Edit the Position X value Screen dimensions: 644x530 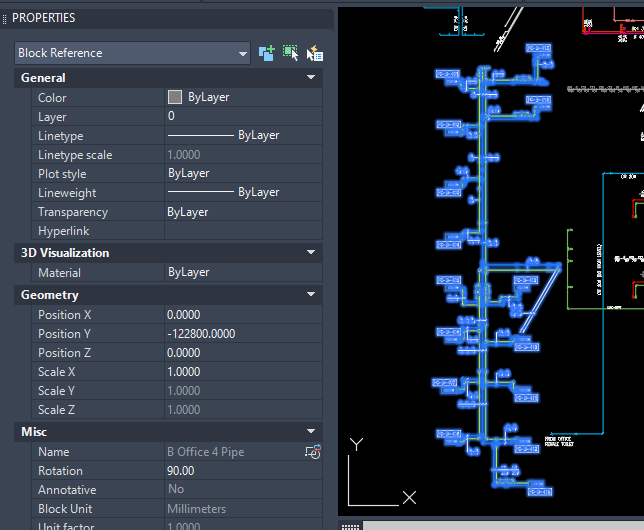[x=243, y=315]
